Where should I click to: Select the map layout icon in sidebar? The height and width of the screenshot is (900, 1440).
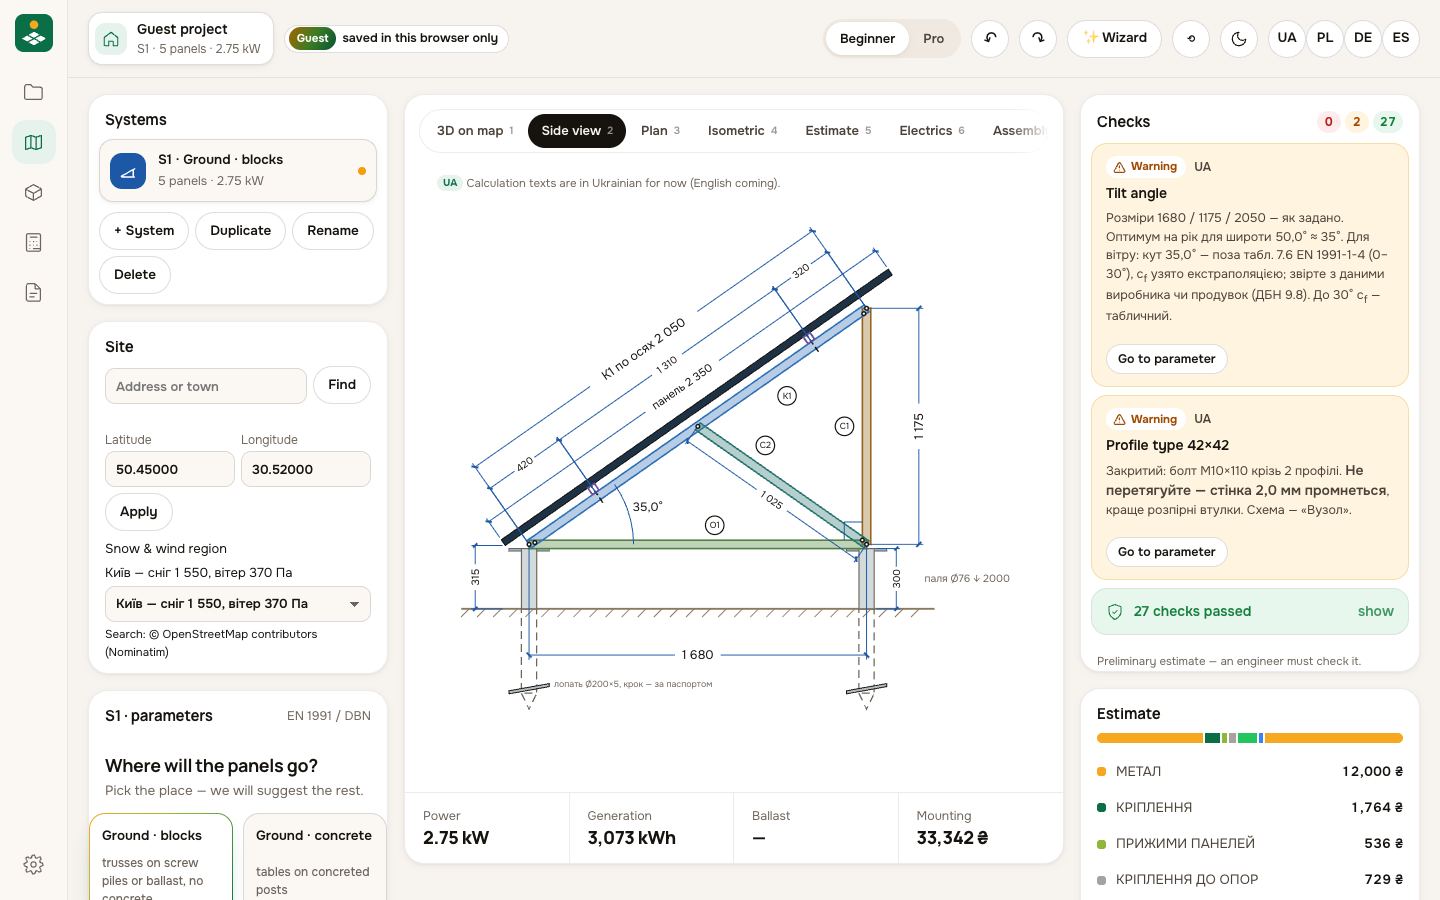click(x=33, y=142)
